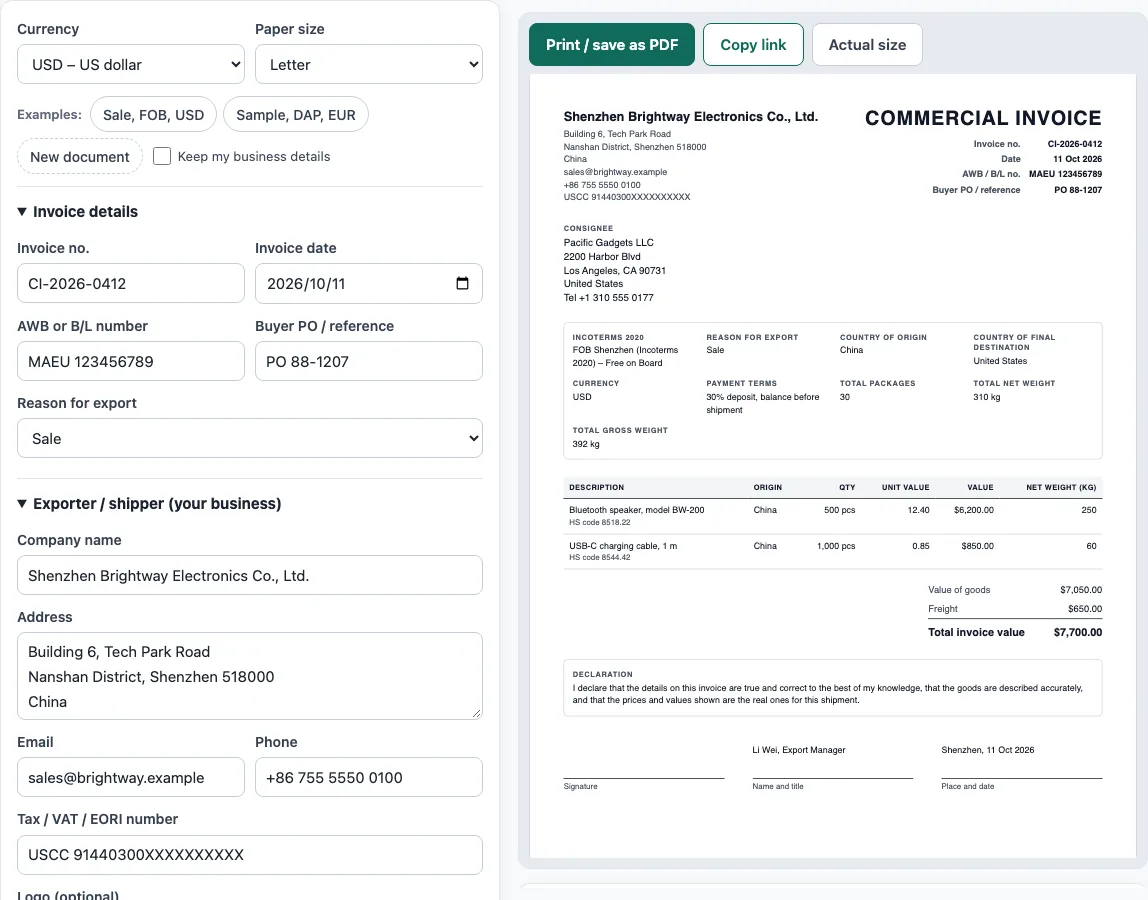Click the $6,200.00 value cell
Image resolution: width=1148 pixels, height=900 pixels.
974,510
